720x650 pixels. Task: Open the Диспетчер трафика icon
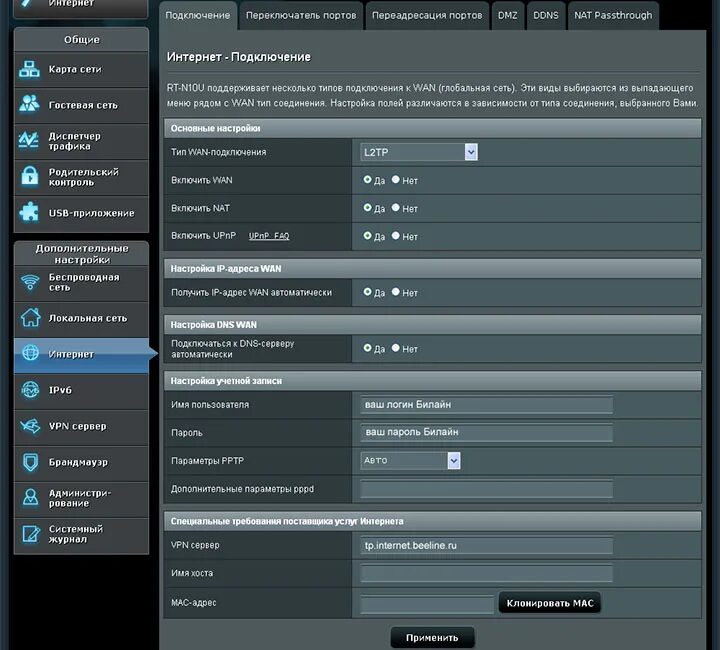click(28, 140)
